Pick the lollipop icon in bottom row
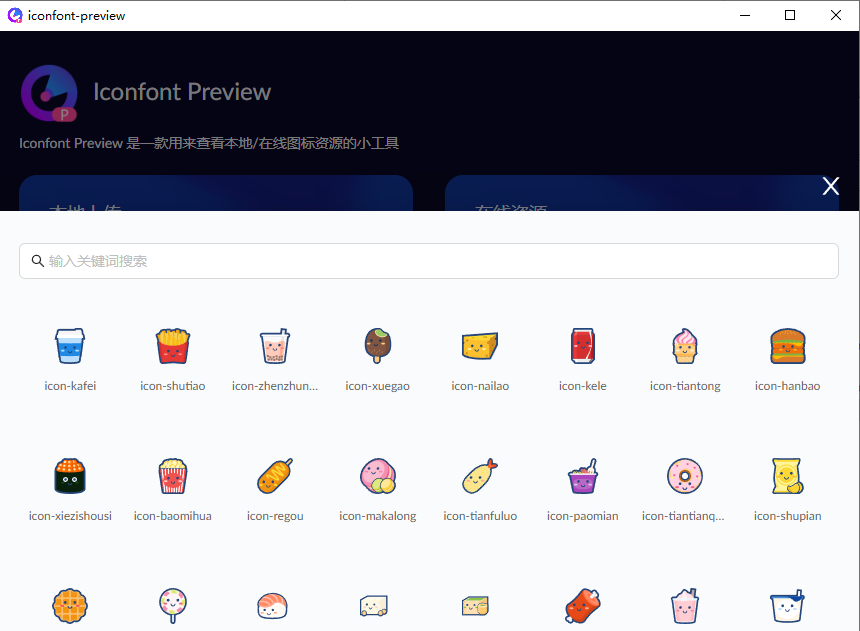 coord(173,606)
